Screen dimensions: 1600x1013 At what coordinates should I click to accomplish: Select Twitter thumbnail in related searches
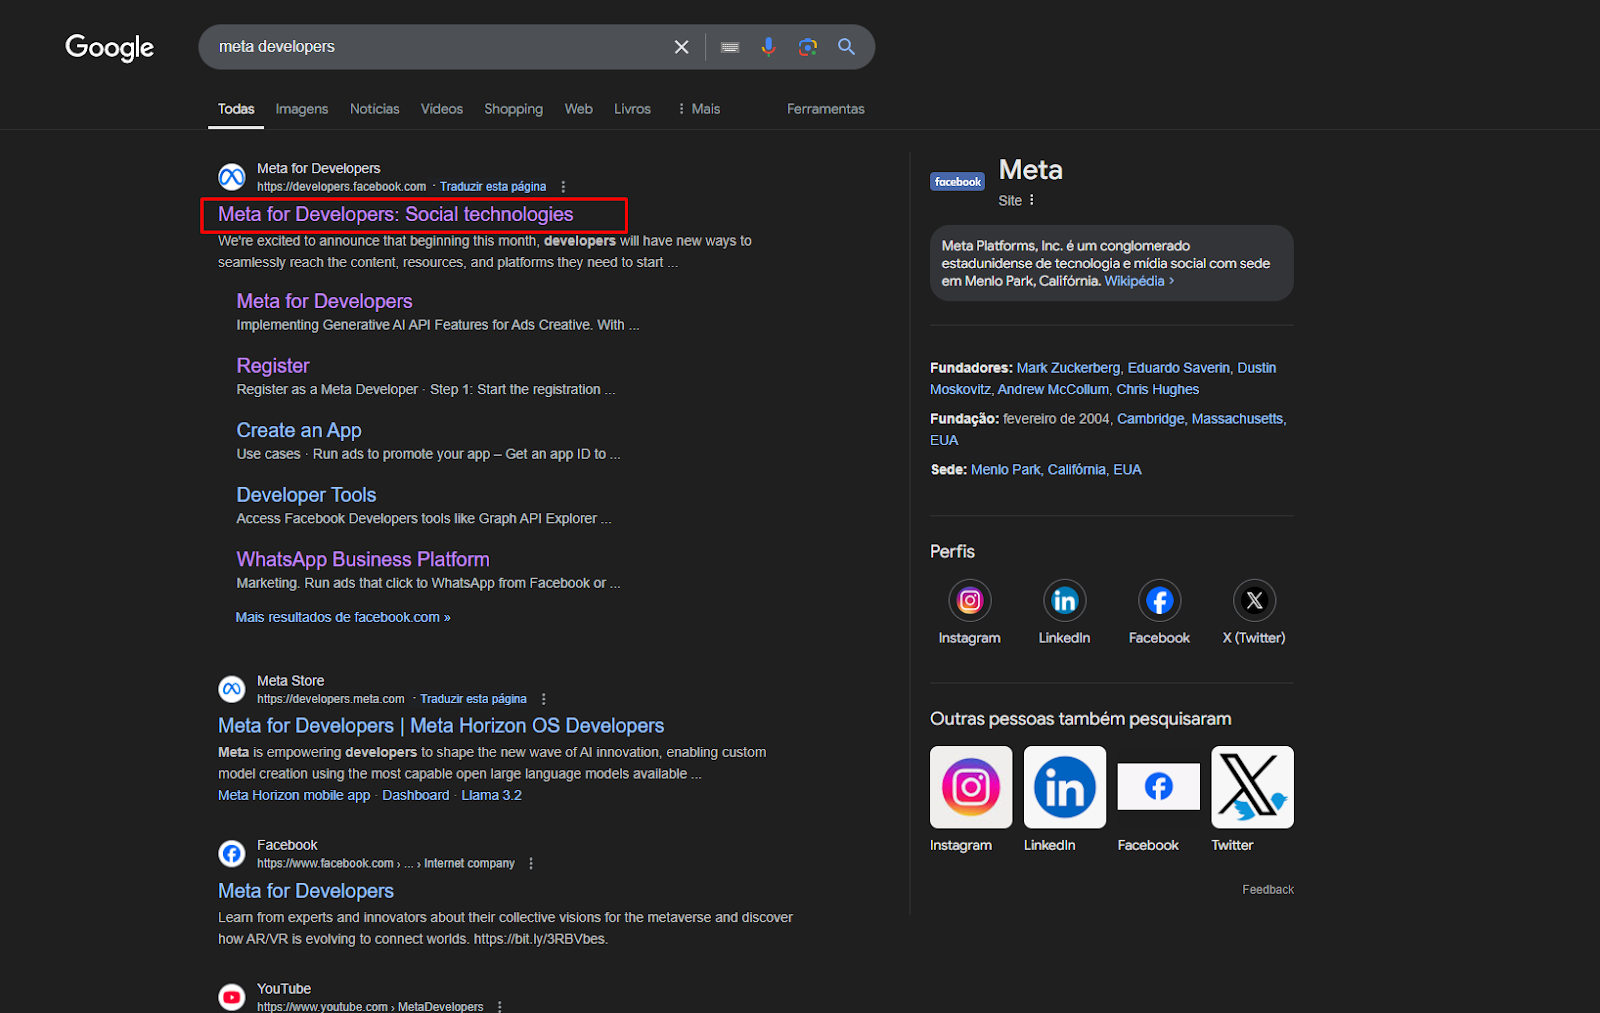1252,787
